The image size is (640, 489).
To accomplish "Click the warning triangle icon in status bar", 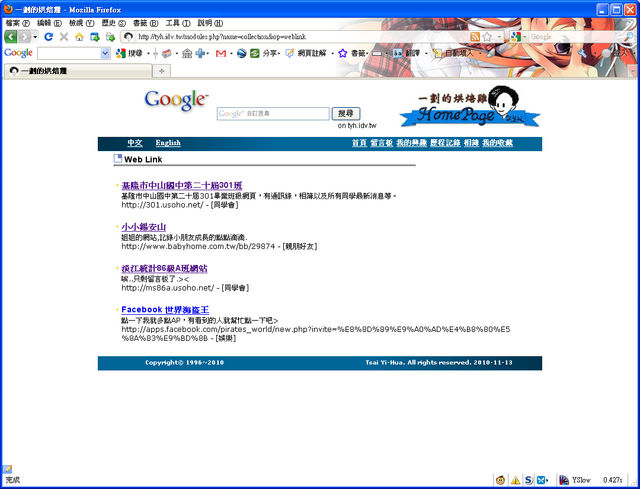I will pos(515,480).
